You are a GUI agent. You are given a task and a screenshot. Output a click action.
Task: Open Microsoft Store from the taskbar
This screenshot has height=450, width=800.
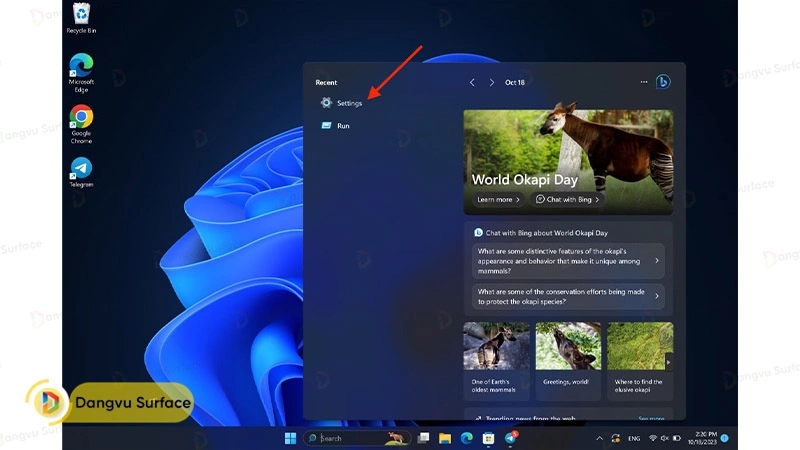(488, 438)
